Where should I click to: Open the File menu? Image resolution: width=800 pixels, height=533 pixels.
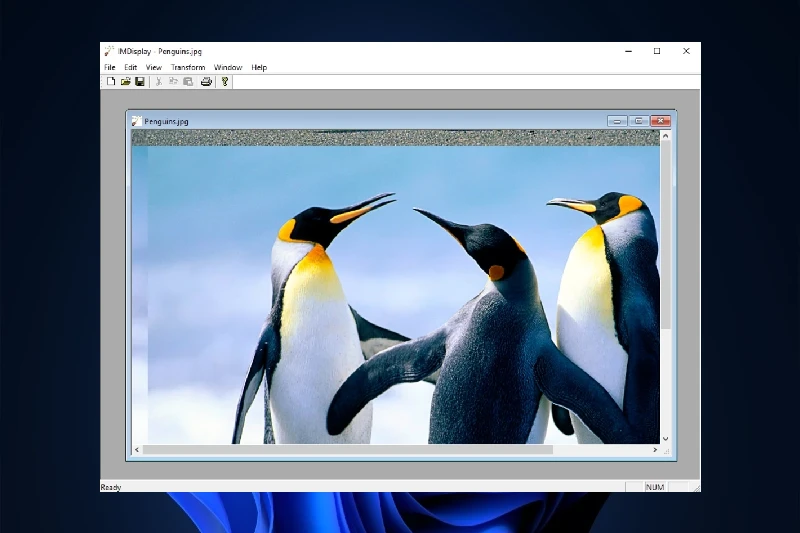(x=110, y=67)
